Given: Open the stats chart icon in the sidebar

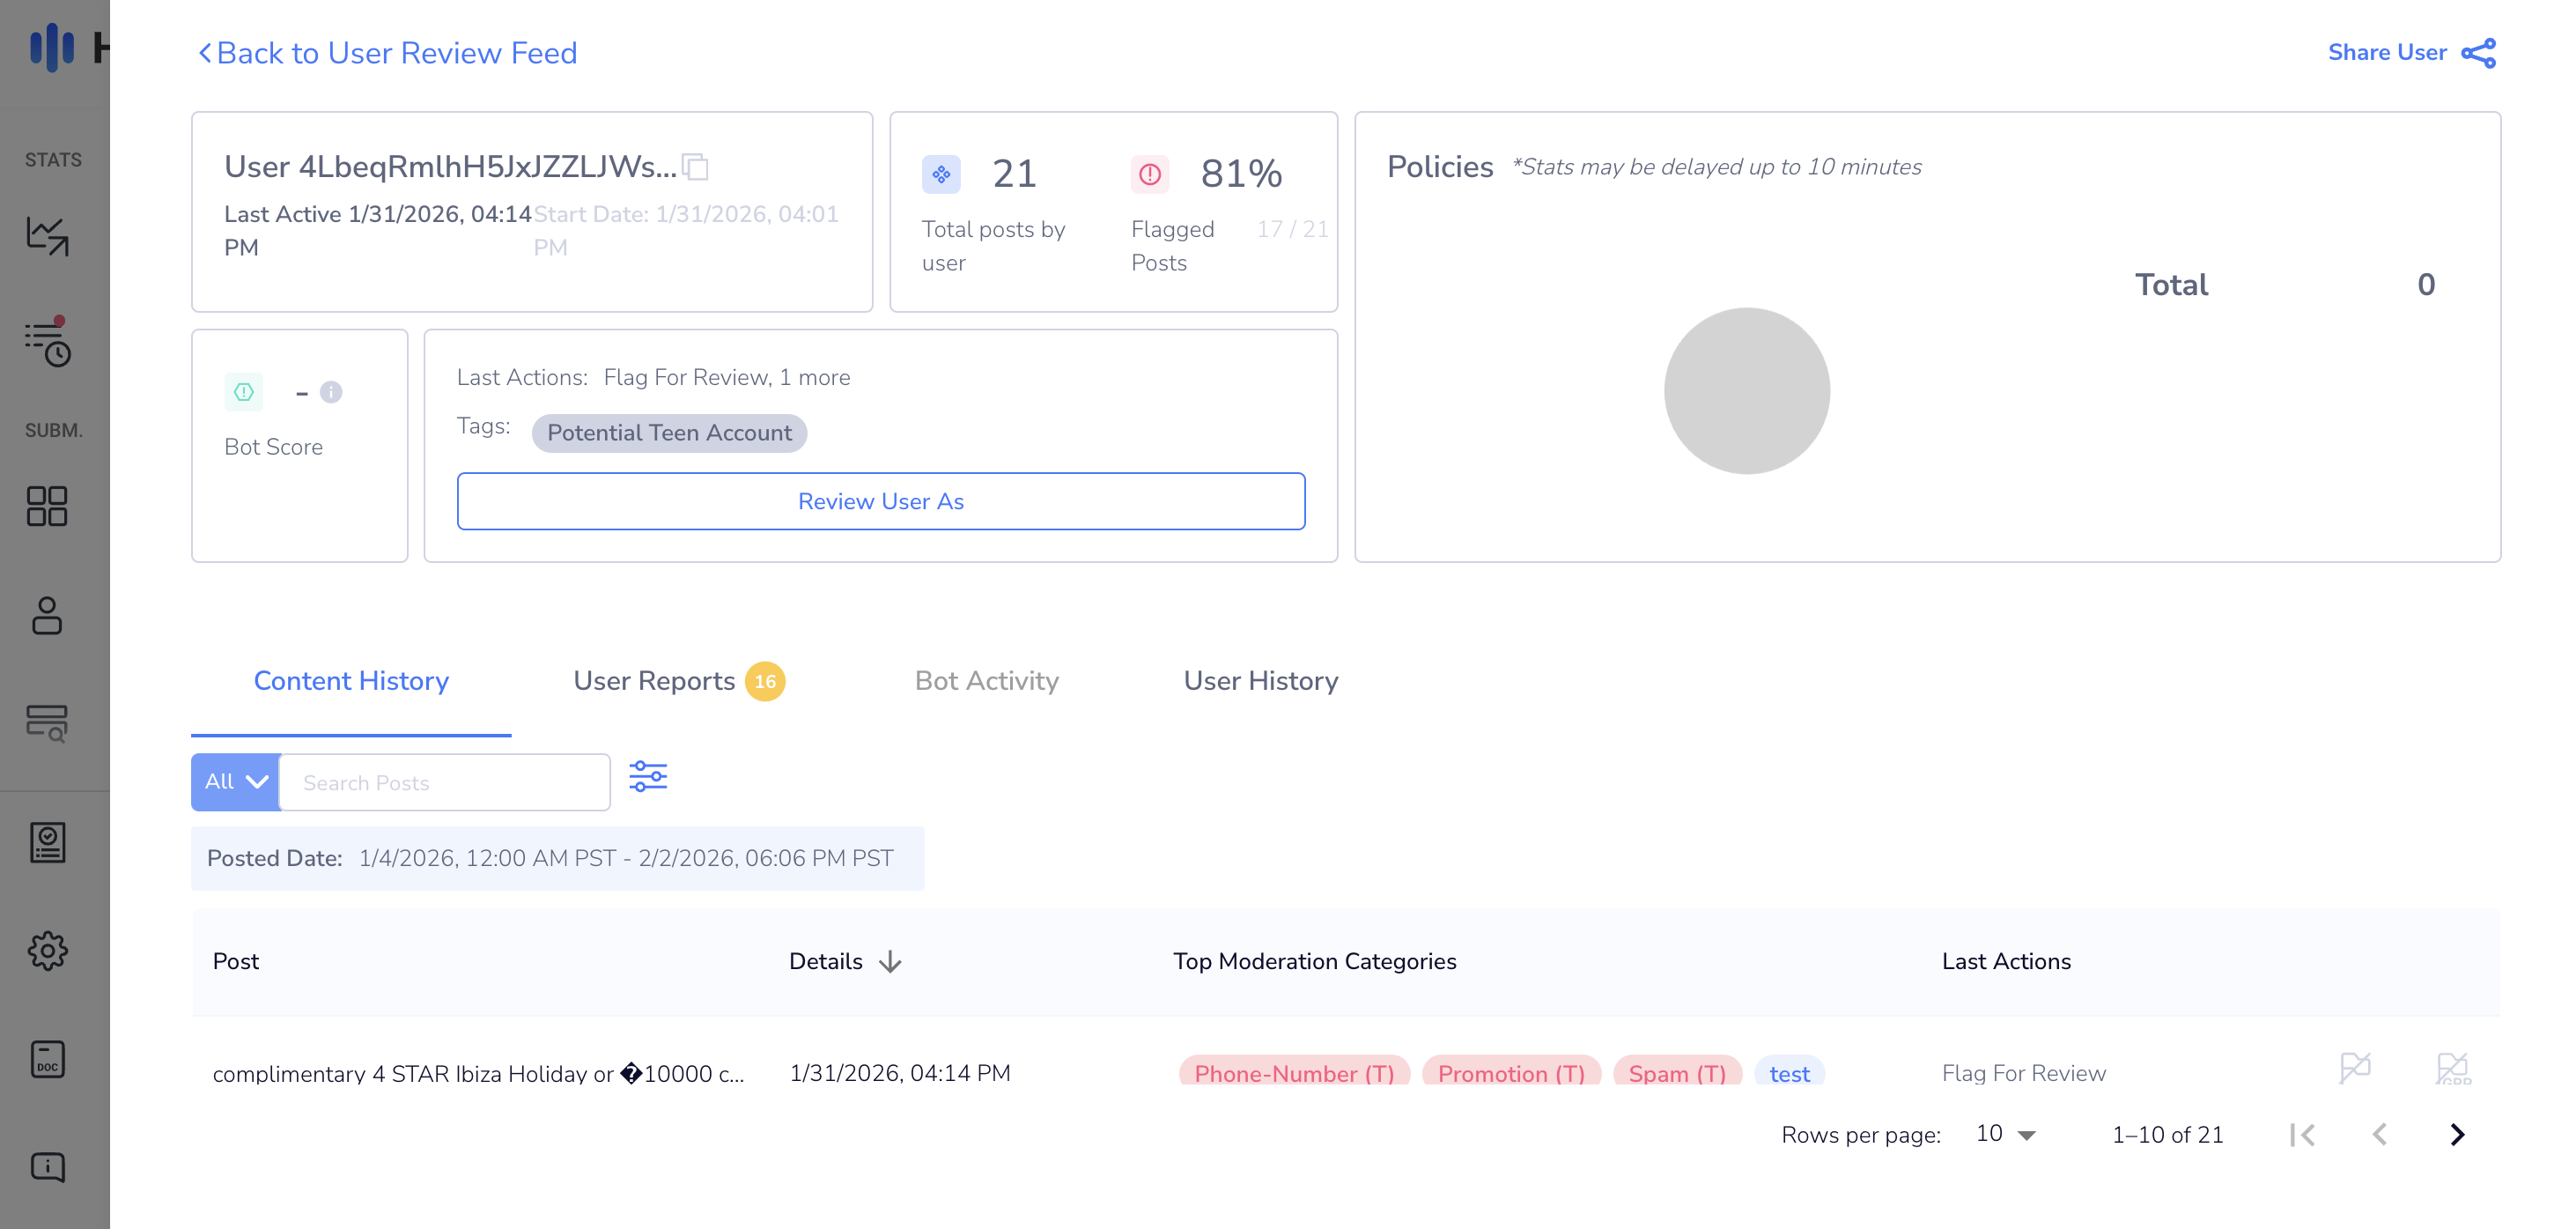Looking at the screenshot, I should [x=47, y=236].
